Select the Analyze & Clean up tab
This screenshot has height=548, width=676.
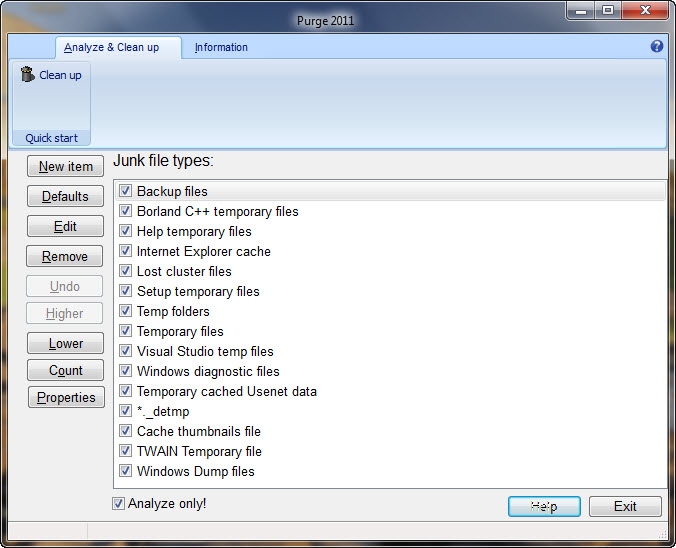coord(111,47)
